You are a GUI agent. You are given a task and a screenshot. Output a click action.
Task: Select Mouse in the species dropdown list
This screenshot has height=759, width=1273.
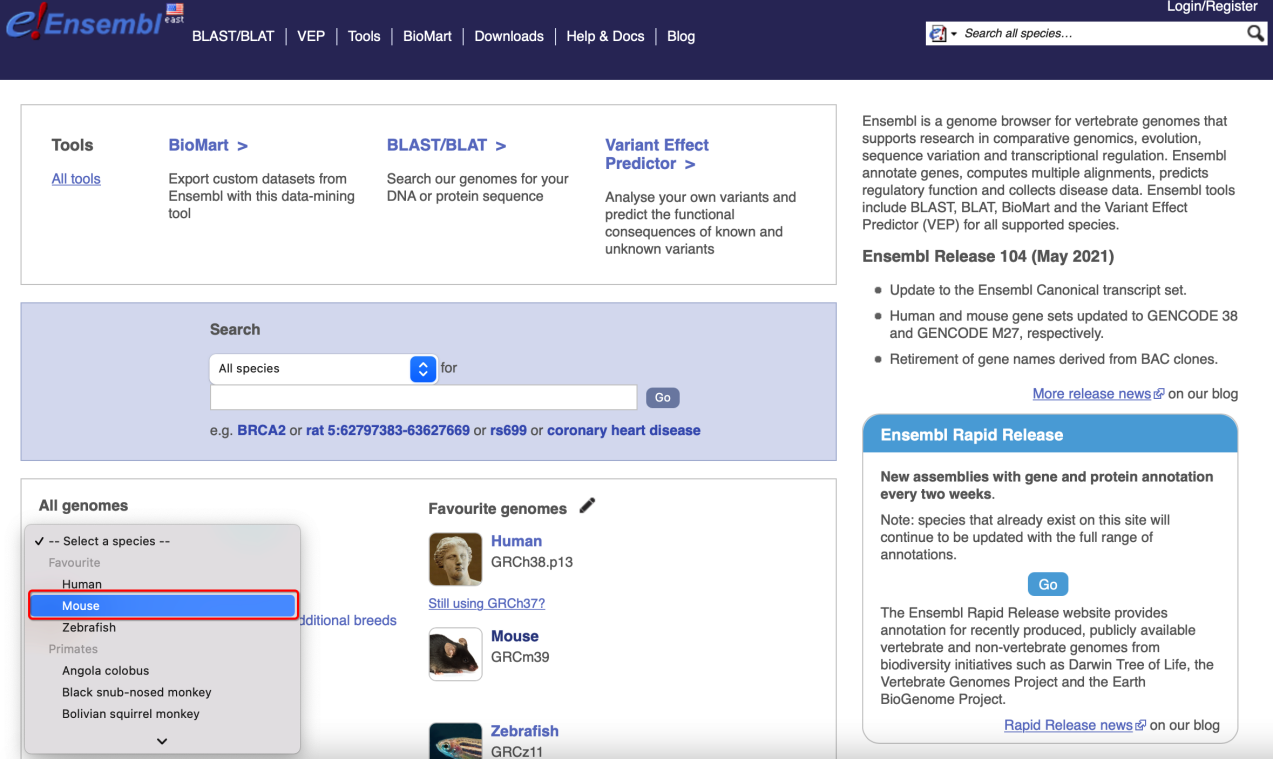(x=162, y=606)
